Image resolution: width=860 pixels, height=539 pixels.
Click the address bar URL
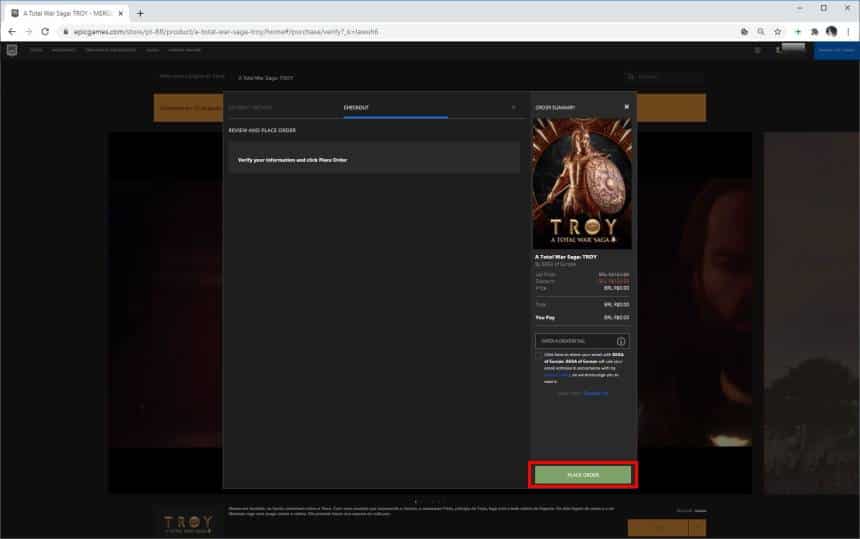[226, 32]
